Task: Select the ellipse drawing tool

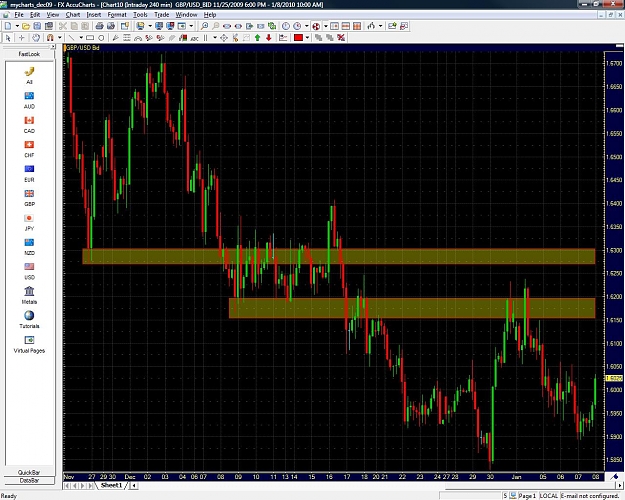Action: coord(101,38)
